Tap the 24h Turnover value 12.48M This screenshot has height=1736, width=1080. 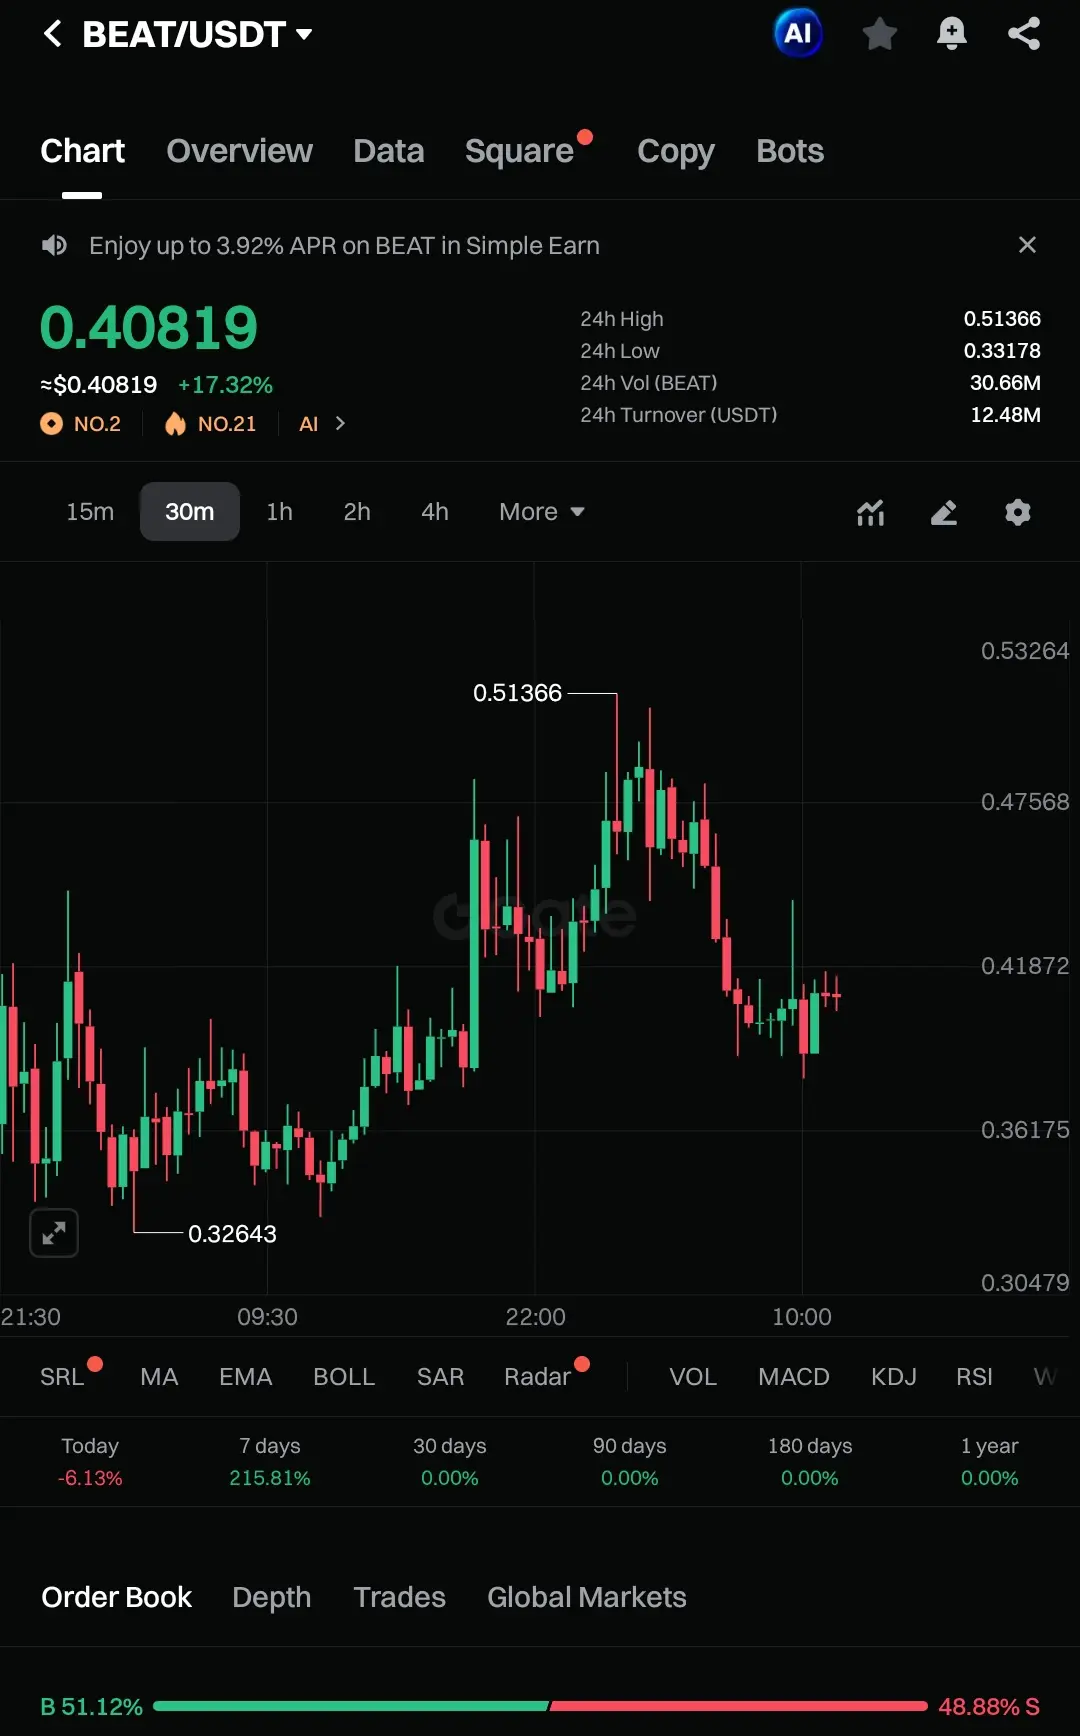click(1005, 415)
